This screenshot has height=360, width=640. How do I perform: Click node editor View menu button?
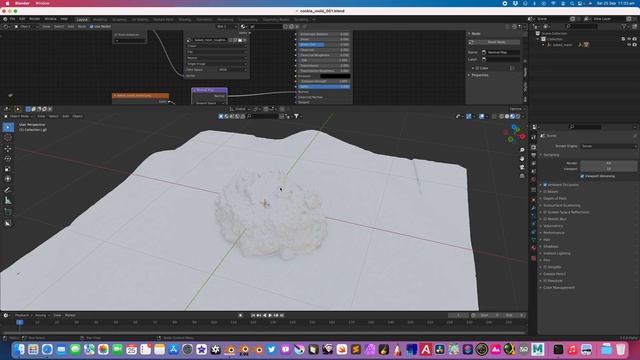pos(46,27)
